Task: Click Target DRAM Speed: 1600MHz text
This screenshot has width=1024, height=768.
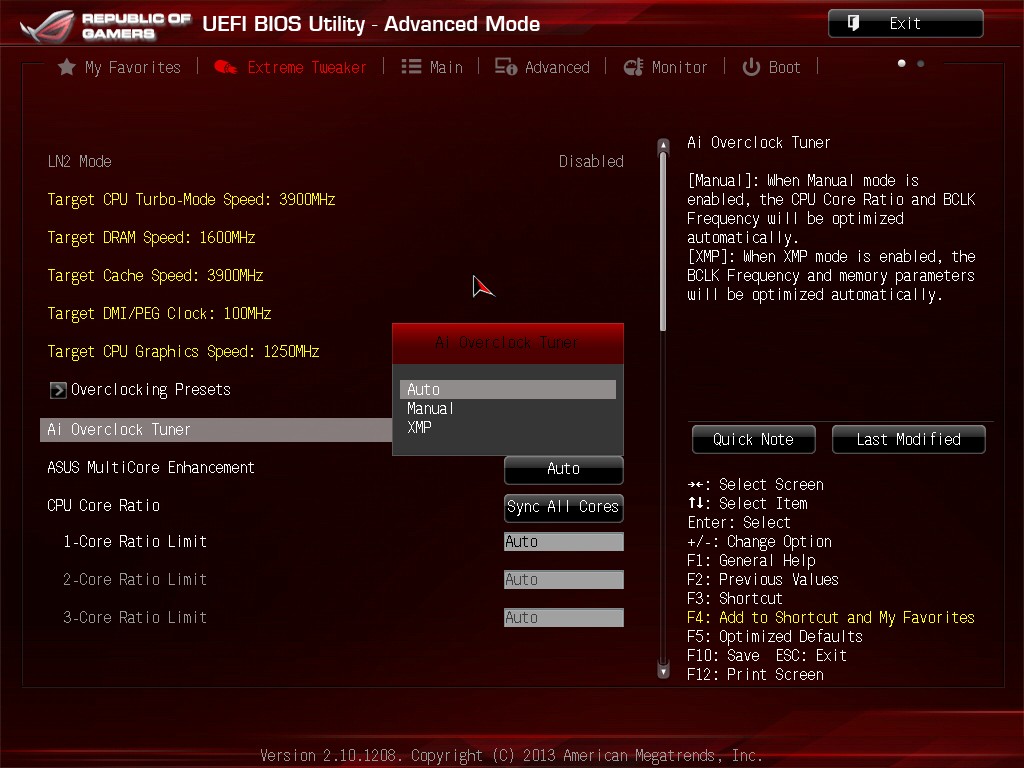Action: [x=152, y=237]
